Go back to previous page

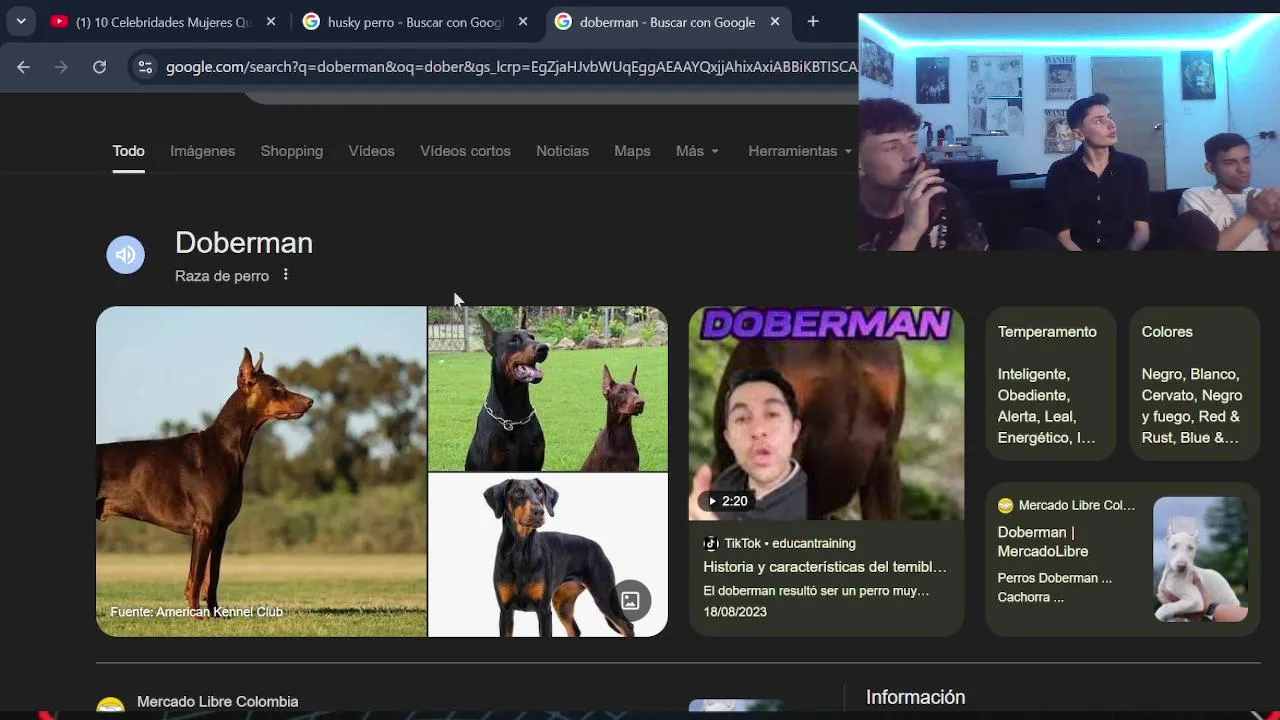coord(23,67)
